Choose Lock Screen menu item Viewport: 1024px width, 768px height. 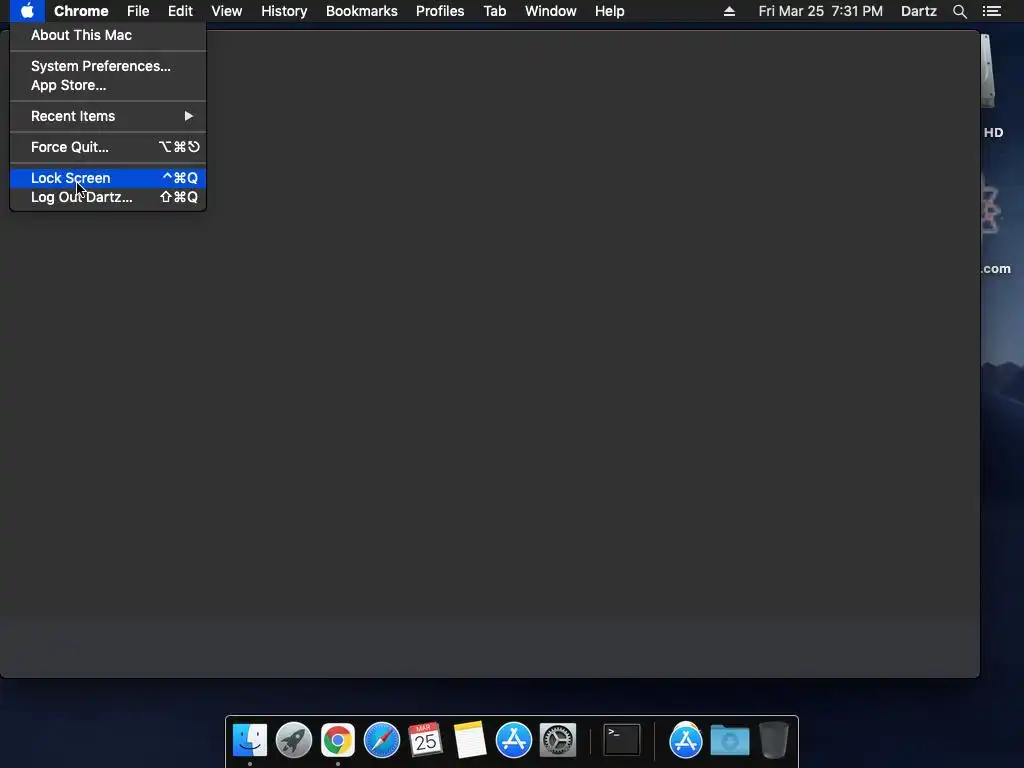tap(108, 178)
